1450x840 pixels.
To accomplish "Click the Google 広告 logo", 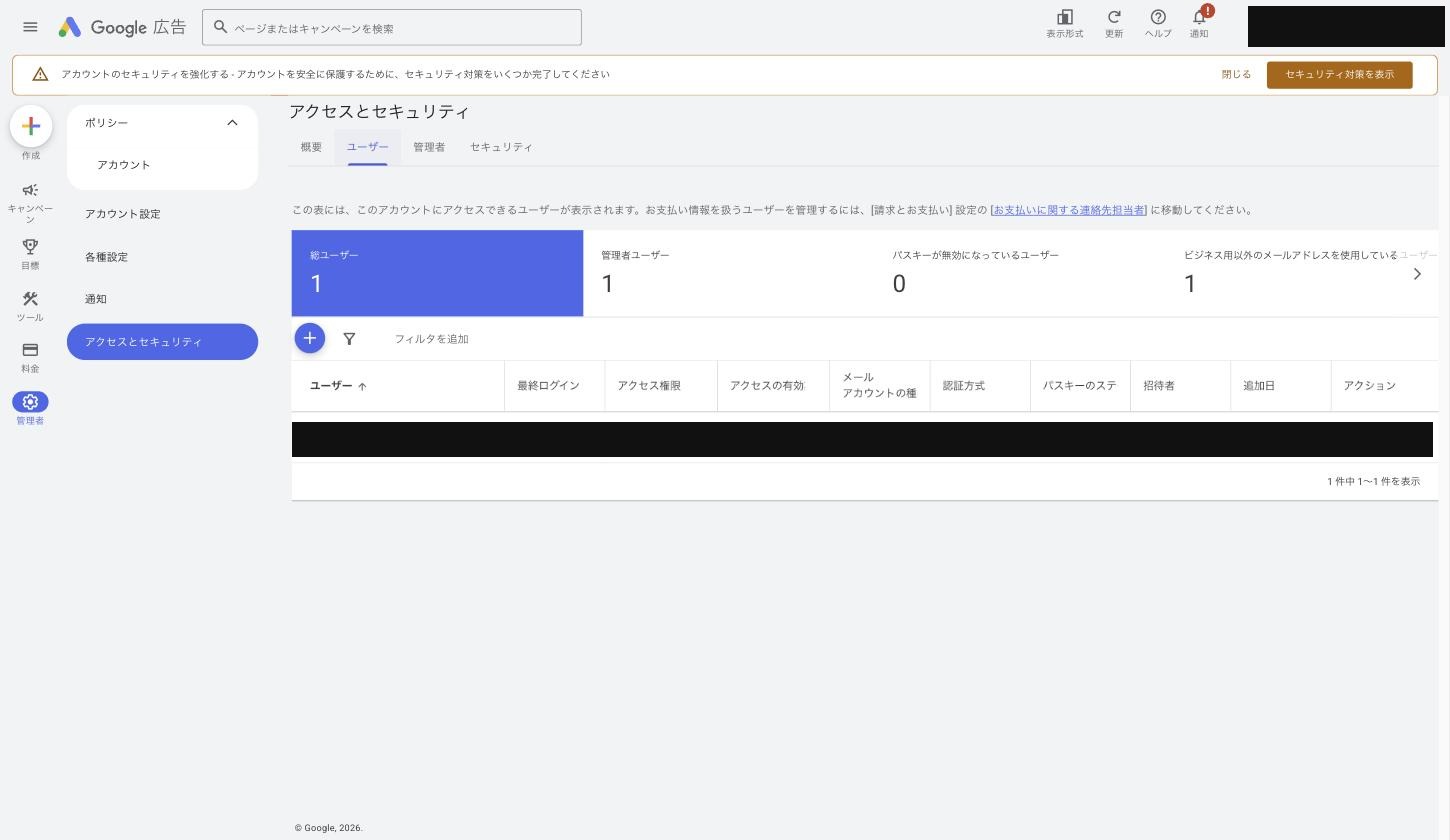I will click(x=122, y=27).
